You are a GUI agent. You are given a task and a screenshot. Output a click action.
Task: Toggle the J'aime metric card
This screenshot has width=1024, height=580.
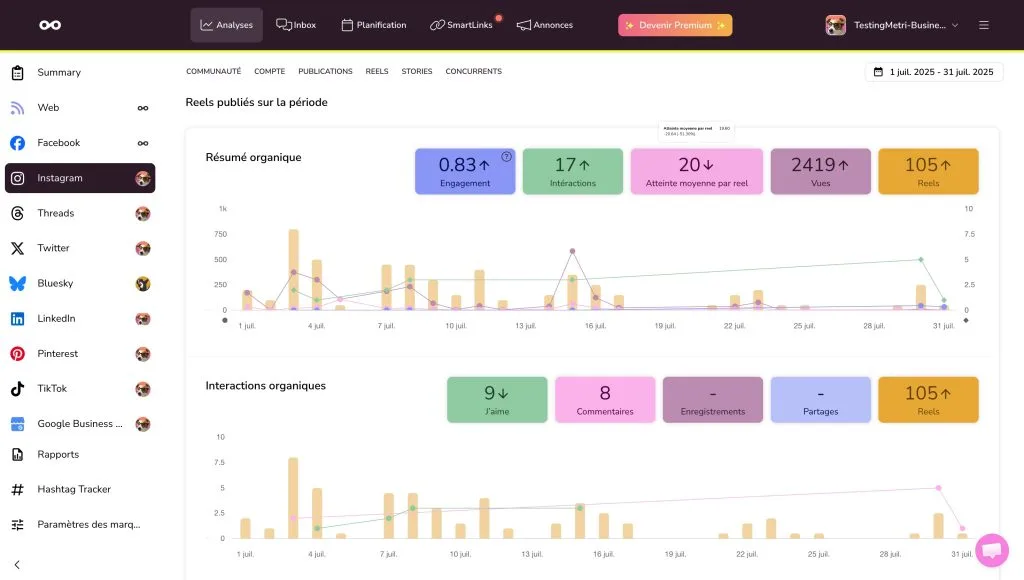pyautogui.click(x=497, y=399)
